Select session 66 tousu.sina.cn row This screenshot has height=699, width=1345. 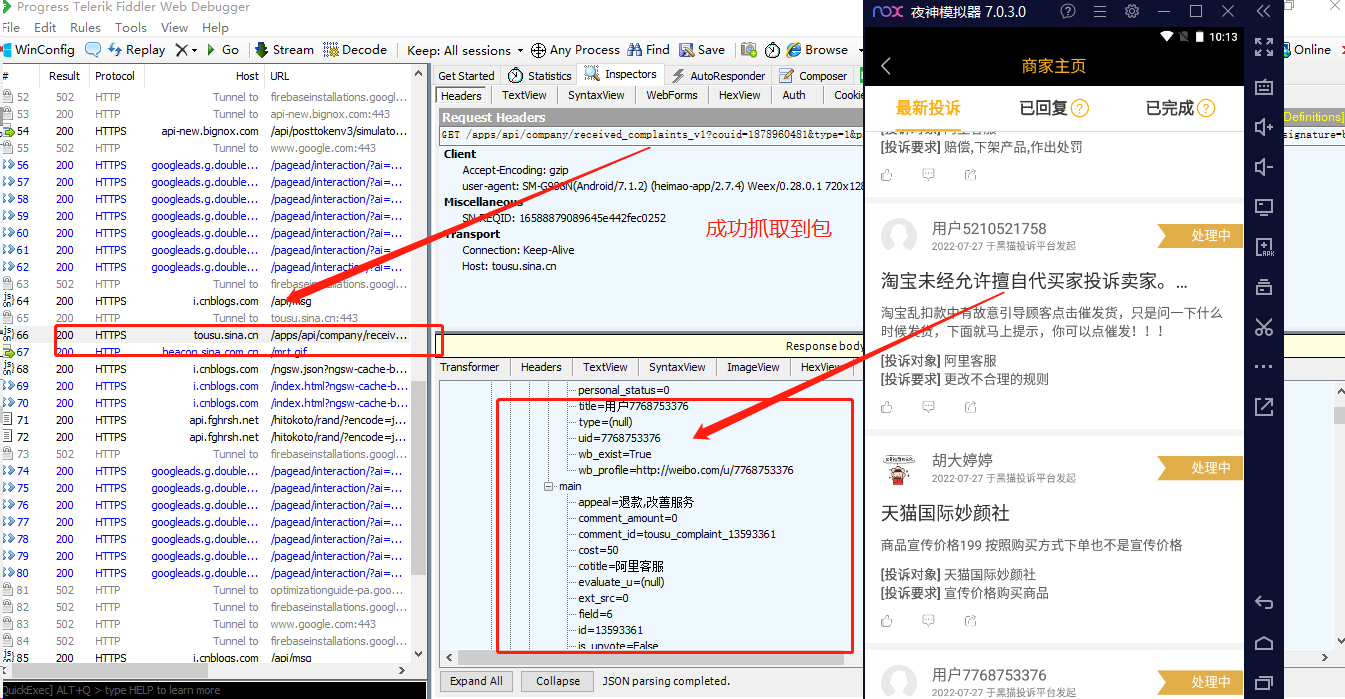(205, 335)
